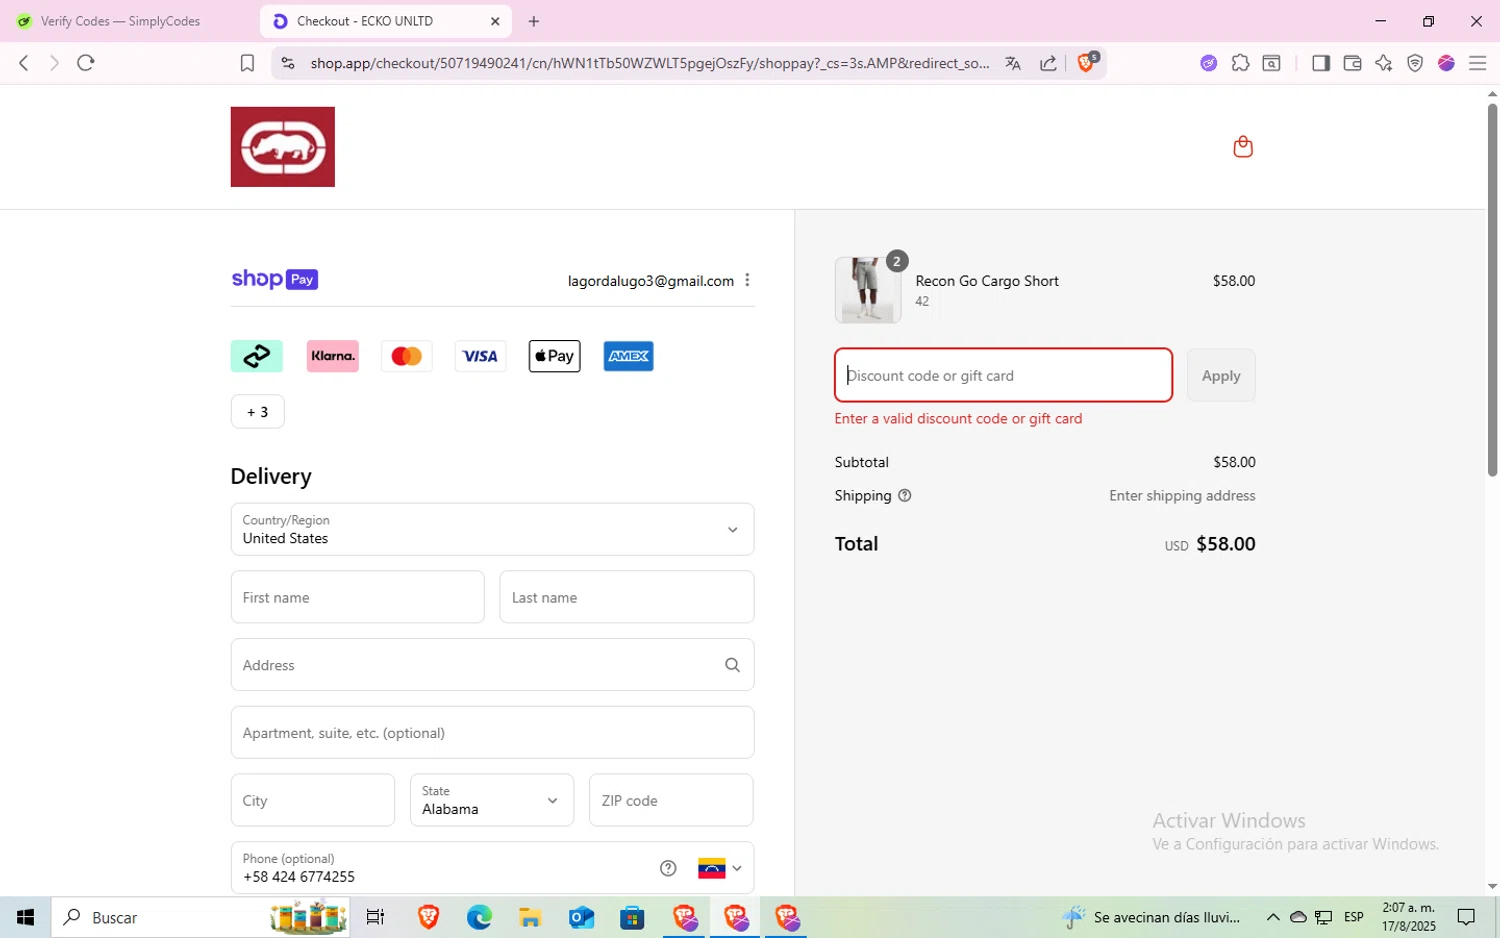Image resolution: width=1500 pixels, height=938 pixels.
Task: Show 3 more payment methods
Action: pos(257,412)
